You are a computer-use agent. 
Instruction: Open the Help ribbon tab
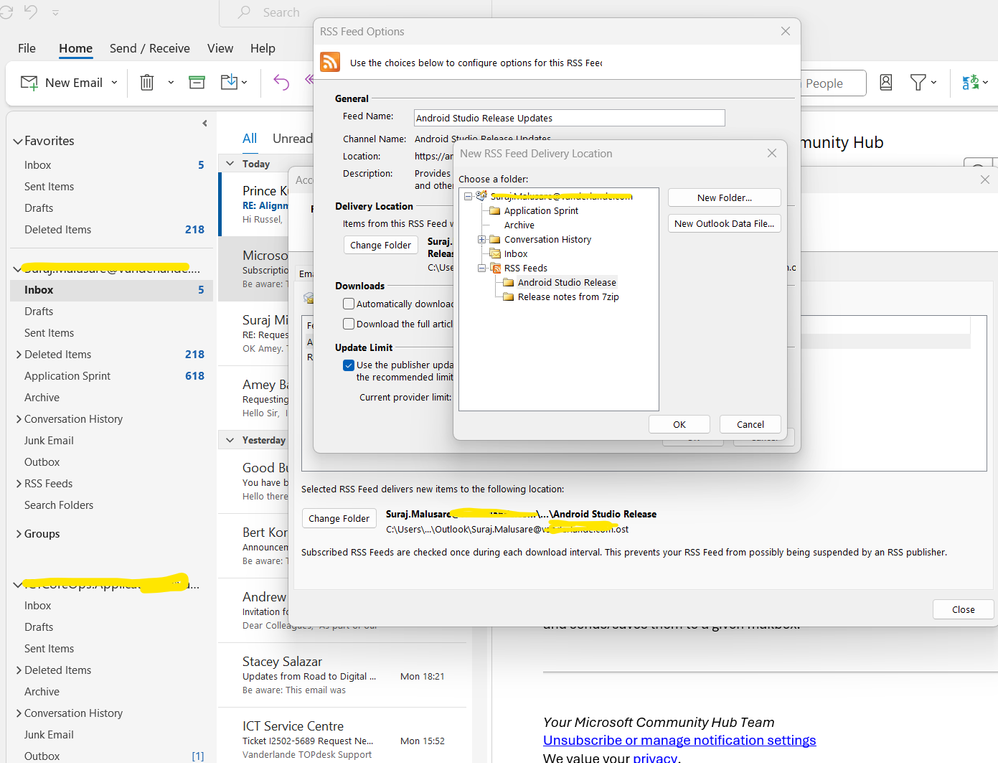click(x=262, y=48)
